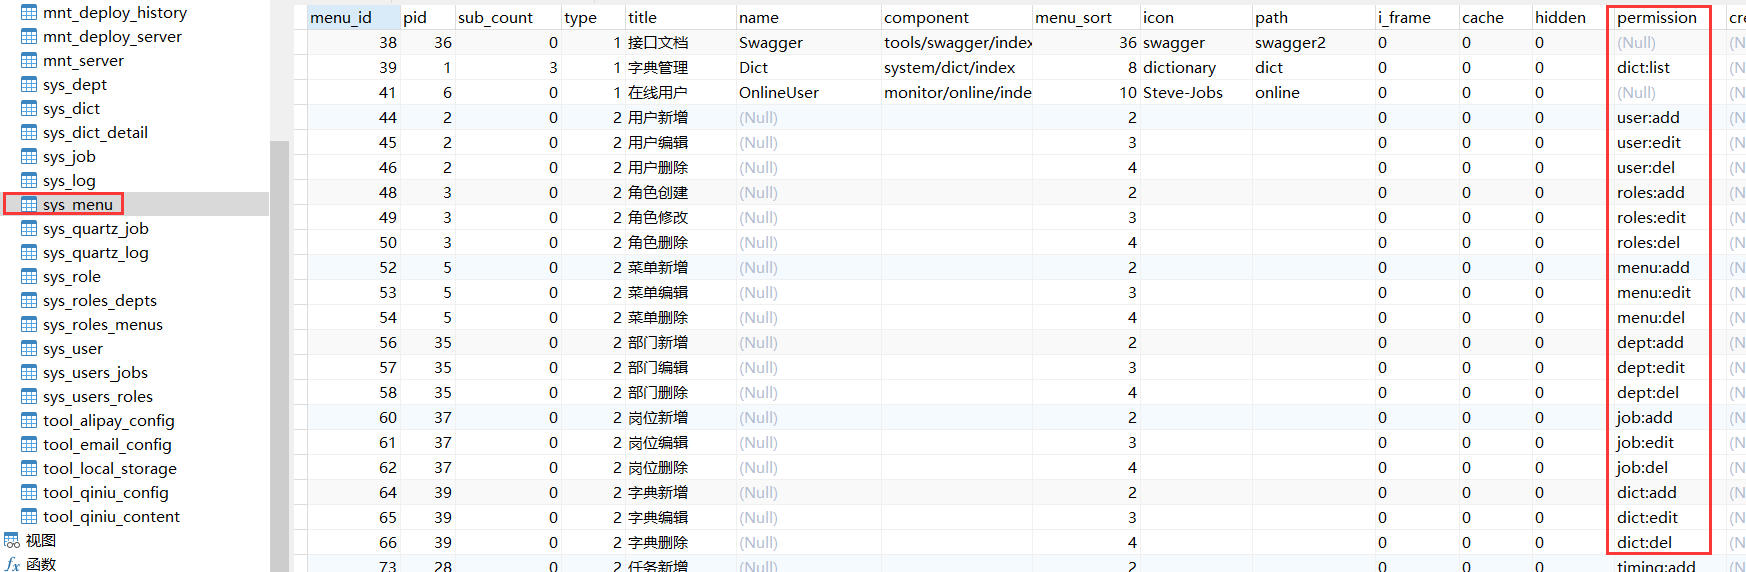Click the mnt_deploy_history table icon

coord(29,13)
